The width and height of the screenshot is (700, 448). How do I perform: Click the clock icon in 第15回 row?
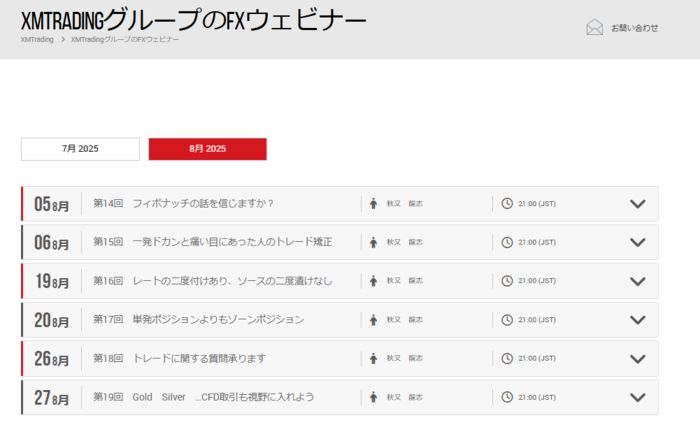[x=507, y=242]
